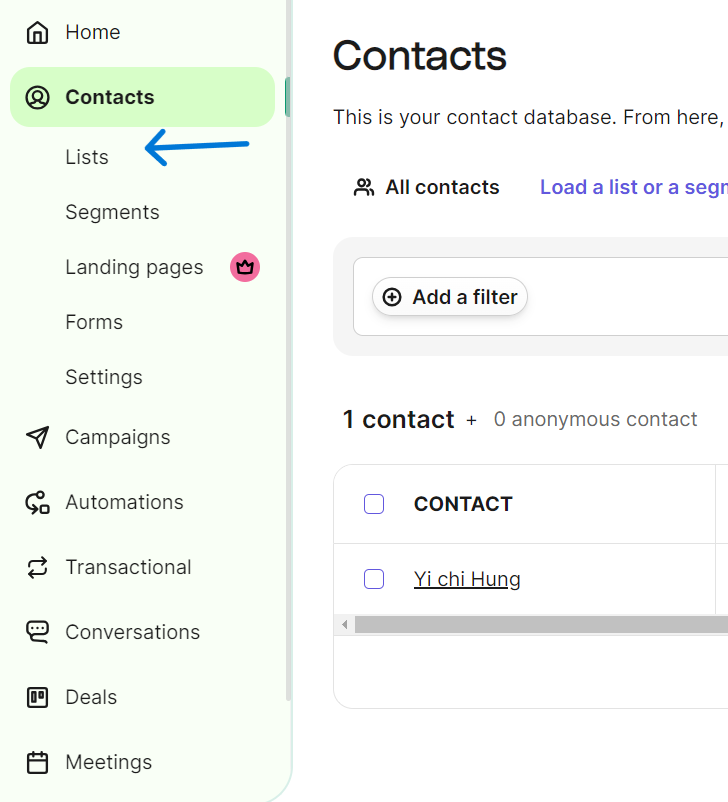Click the Deals board icon
Viewport: 728px width, 802px height.
point(38,697)
